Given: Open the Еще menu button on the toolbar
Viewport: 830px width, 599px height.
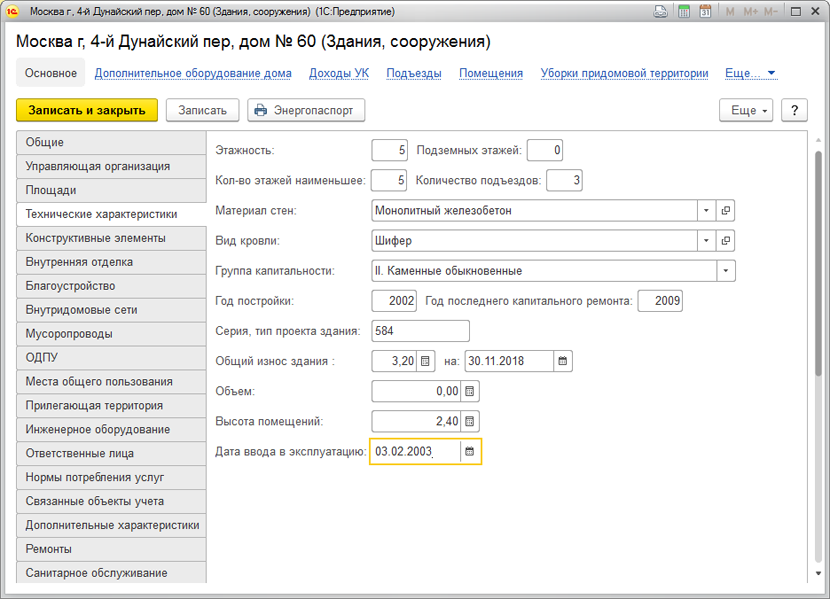Looking at the screenshot, I should (747, 110).
